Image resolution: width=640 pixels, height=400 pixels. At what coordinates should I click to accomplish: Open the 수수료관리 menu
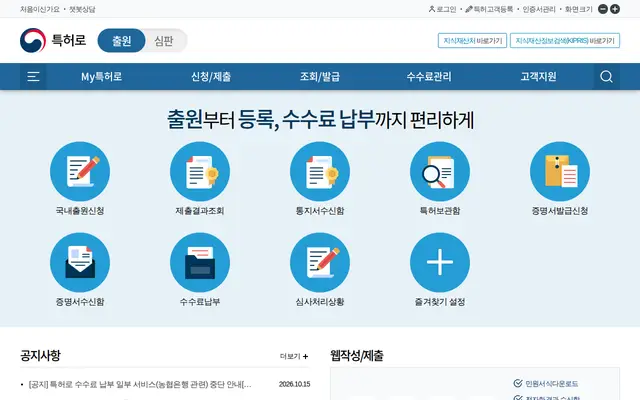(x=429, y=76)
